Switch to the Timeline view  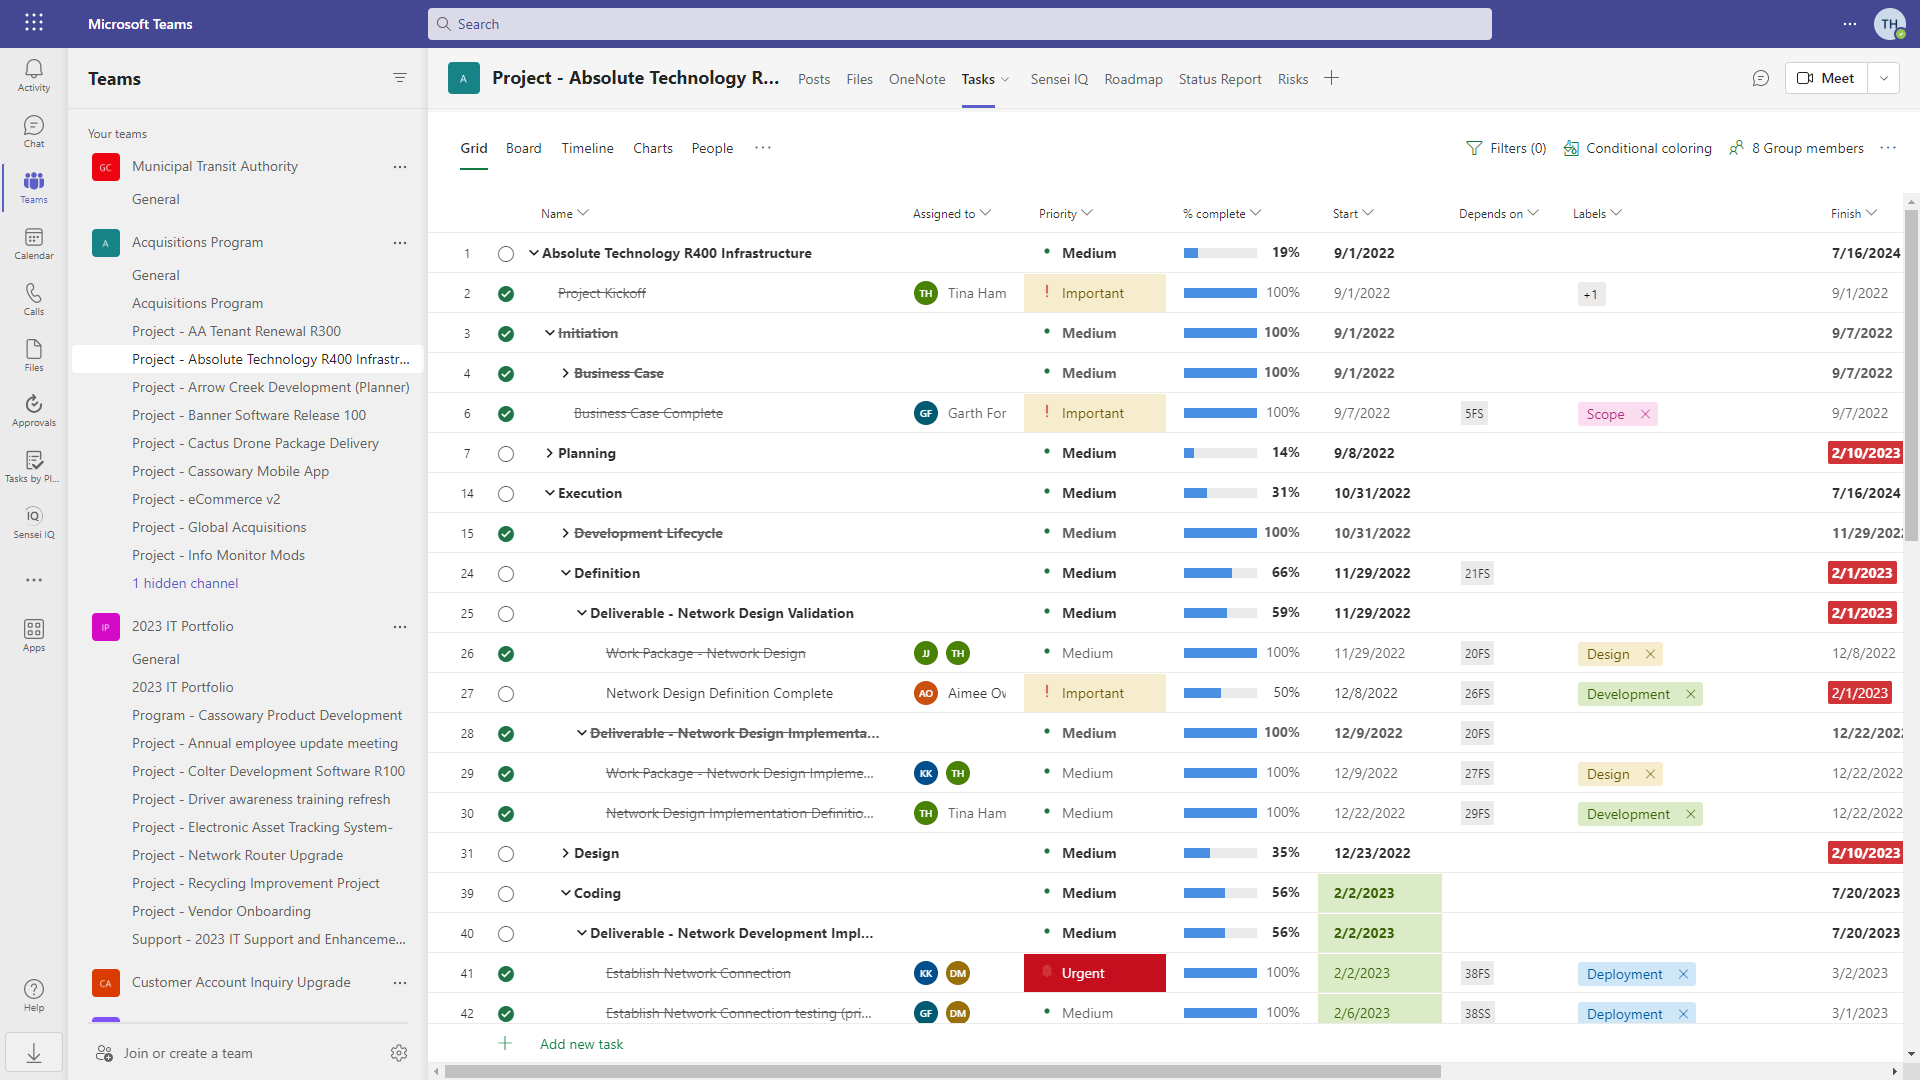(588, 148)
